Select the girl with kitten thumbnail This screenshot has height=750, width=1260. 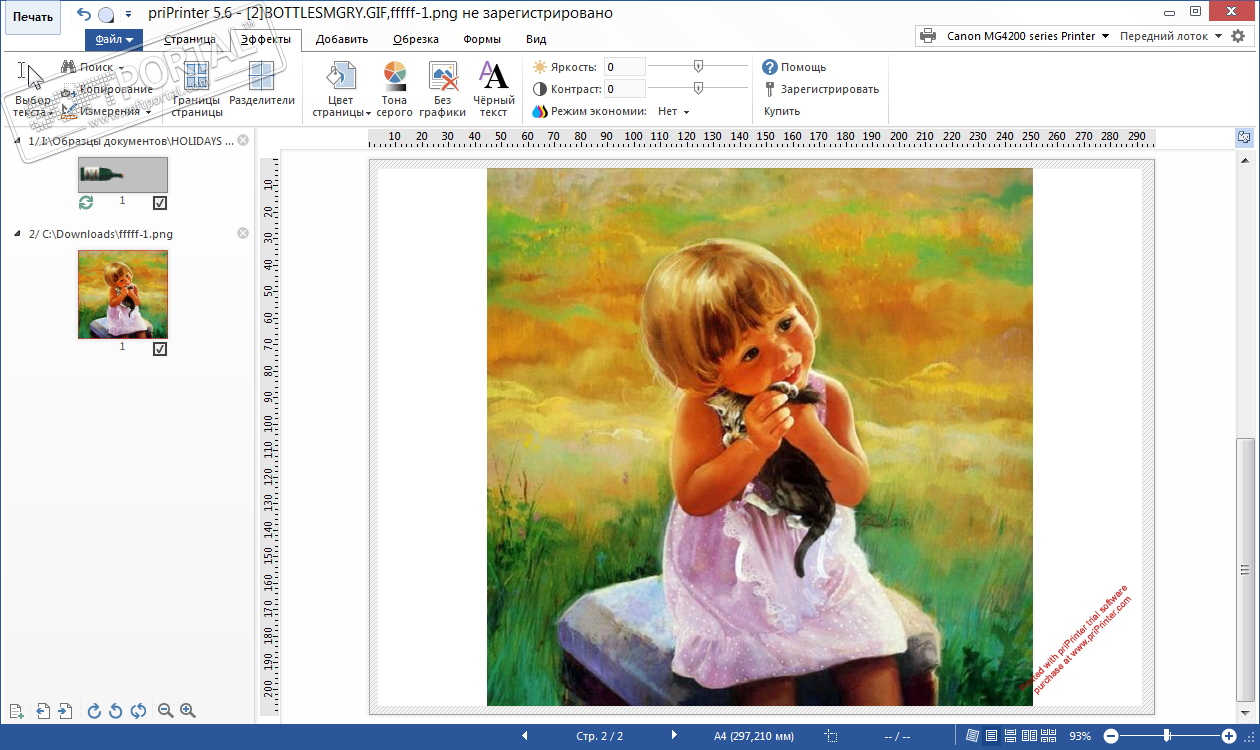123,294
